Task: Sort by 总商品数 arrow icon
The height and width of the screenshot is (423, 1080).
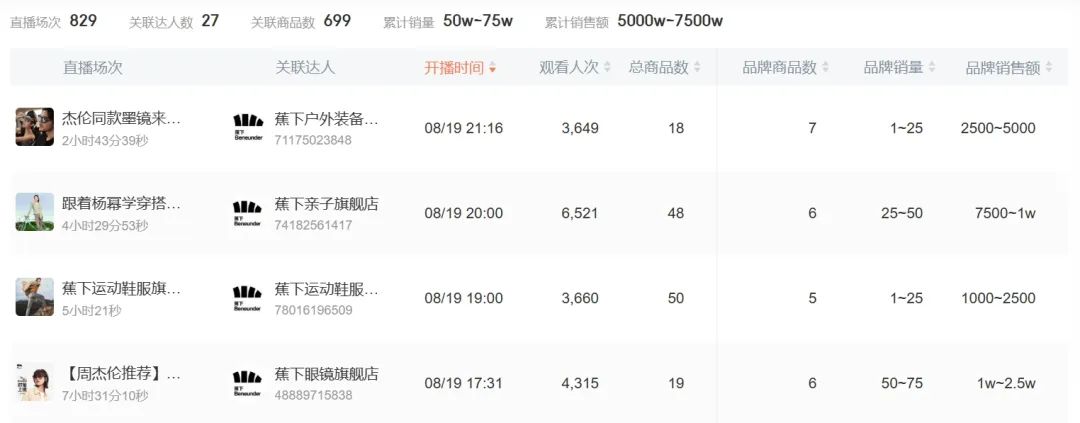Action: point(697,68)
